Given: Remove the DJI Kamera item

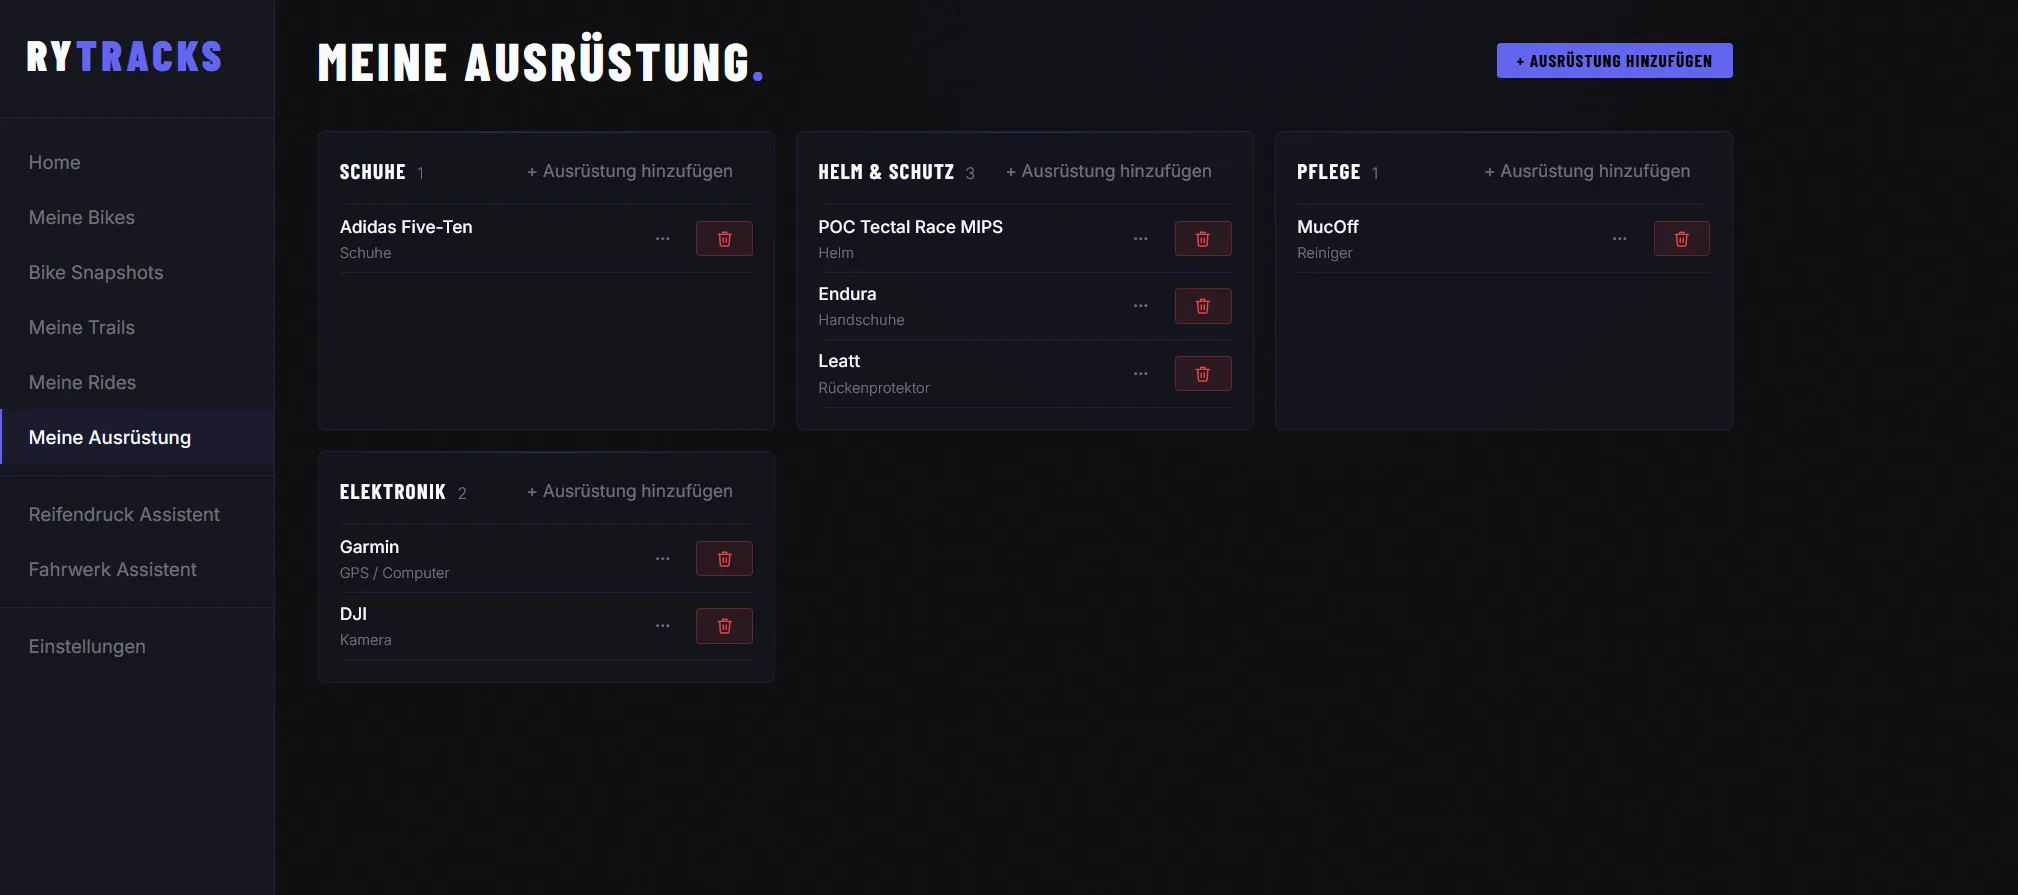Looking at the screenshot, I should (x=724, y=626).
